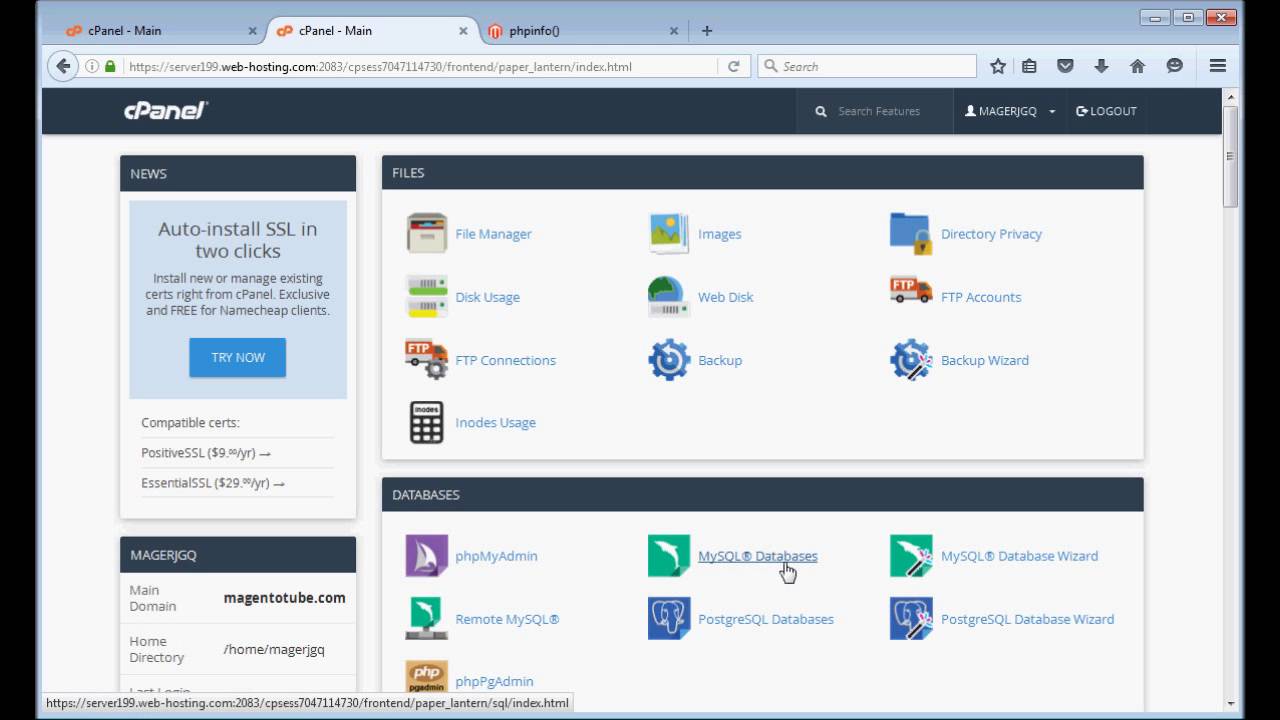Image resolution: width=1280 pixels, height=720 pixels.
Task: Click the Inodes Usage text link
Action: point(495,423)
